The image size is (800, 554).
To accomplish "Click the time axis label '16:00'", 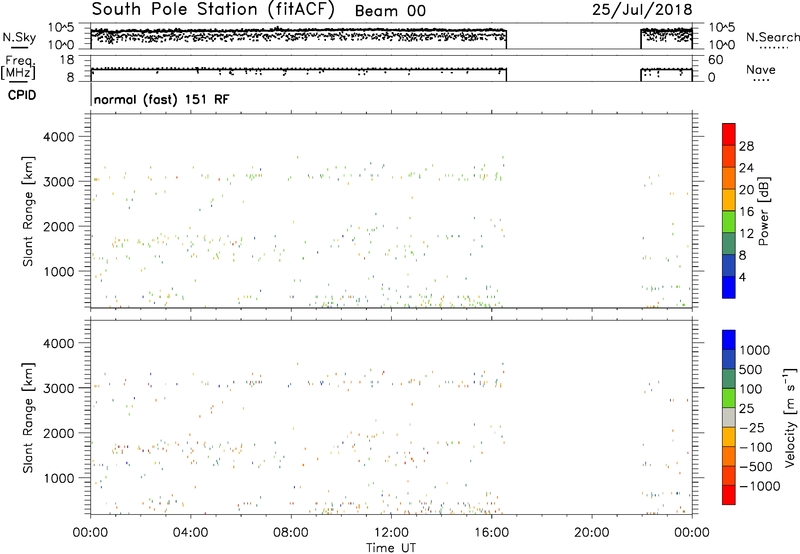I will coord(491,533).
